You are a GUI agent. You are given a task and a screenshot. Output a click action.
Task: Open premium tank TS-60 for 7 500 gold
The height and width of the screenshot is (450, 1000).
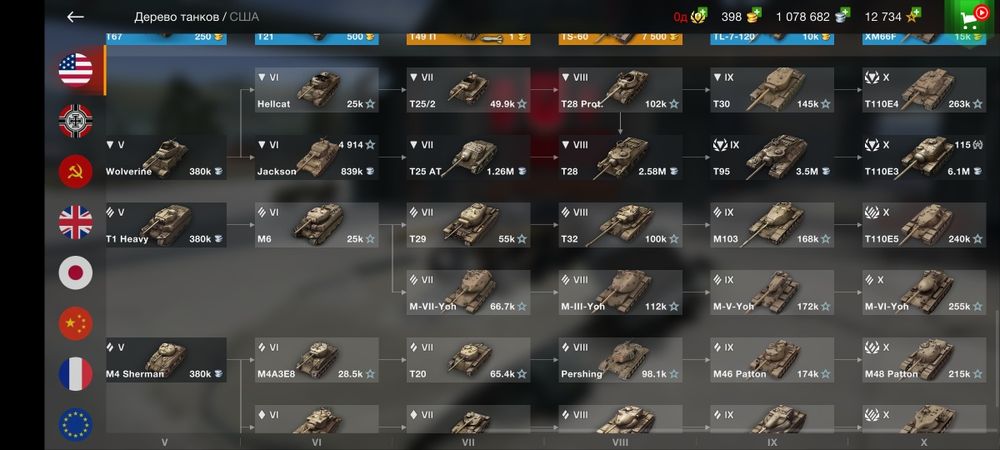621,38
